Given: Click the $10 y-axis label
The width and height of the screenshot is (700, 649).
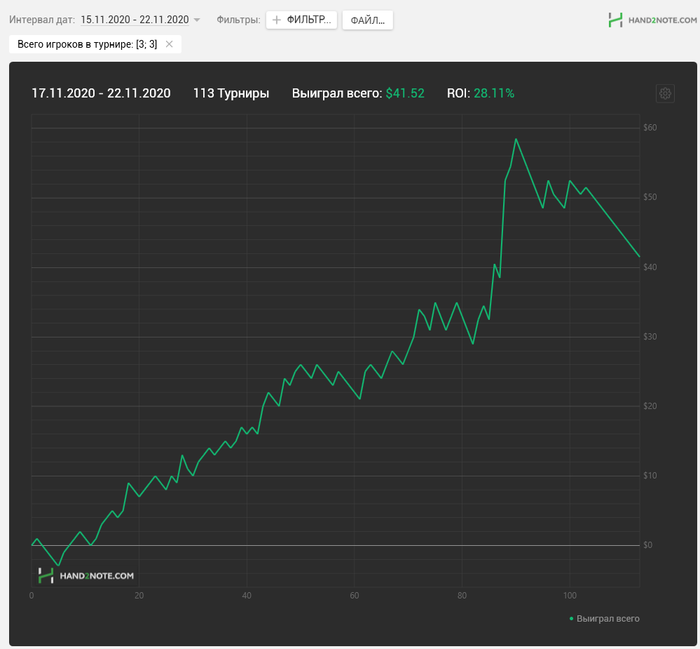Looking at the screenshot, I should [x=650, y=475].
